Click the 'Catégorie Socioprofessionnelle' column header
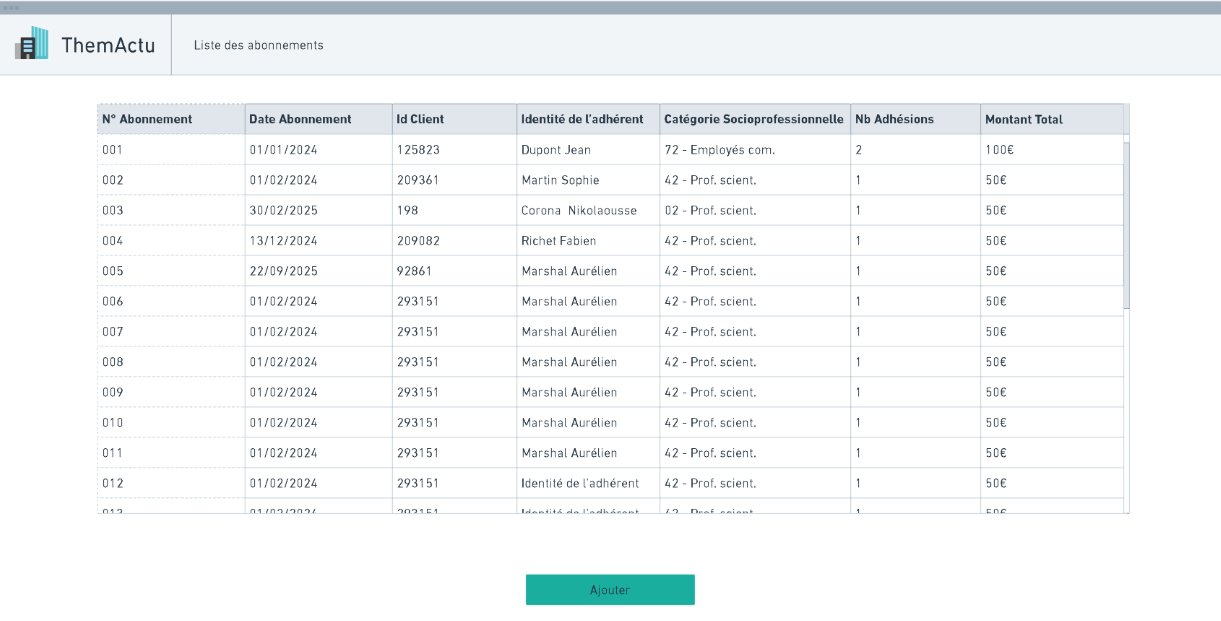This screenshot has height=621, width=1221. (752, 118)
